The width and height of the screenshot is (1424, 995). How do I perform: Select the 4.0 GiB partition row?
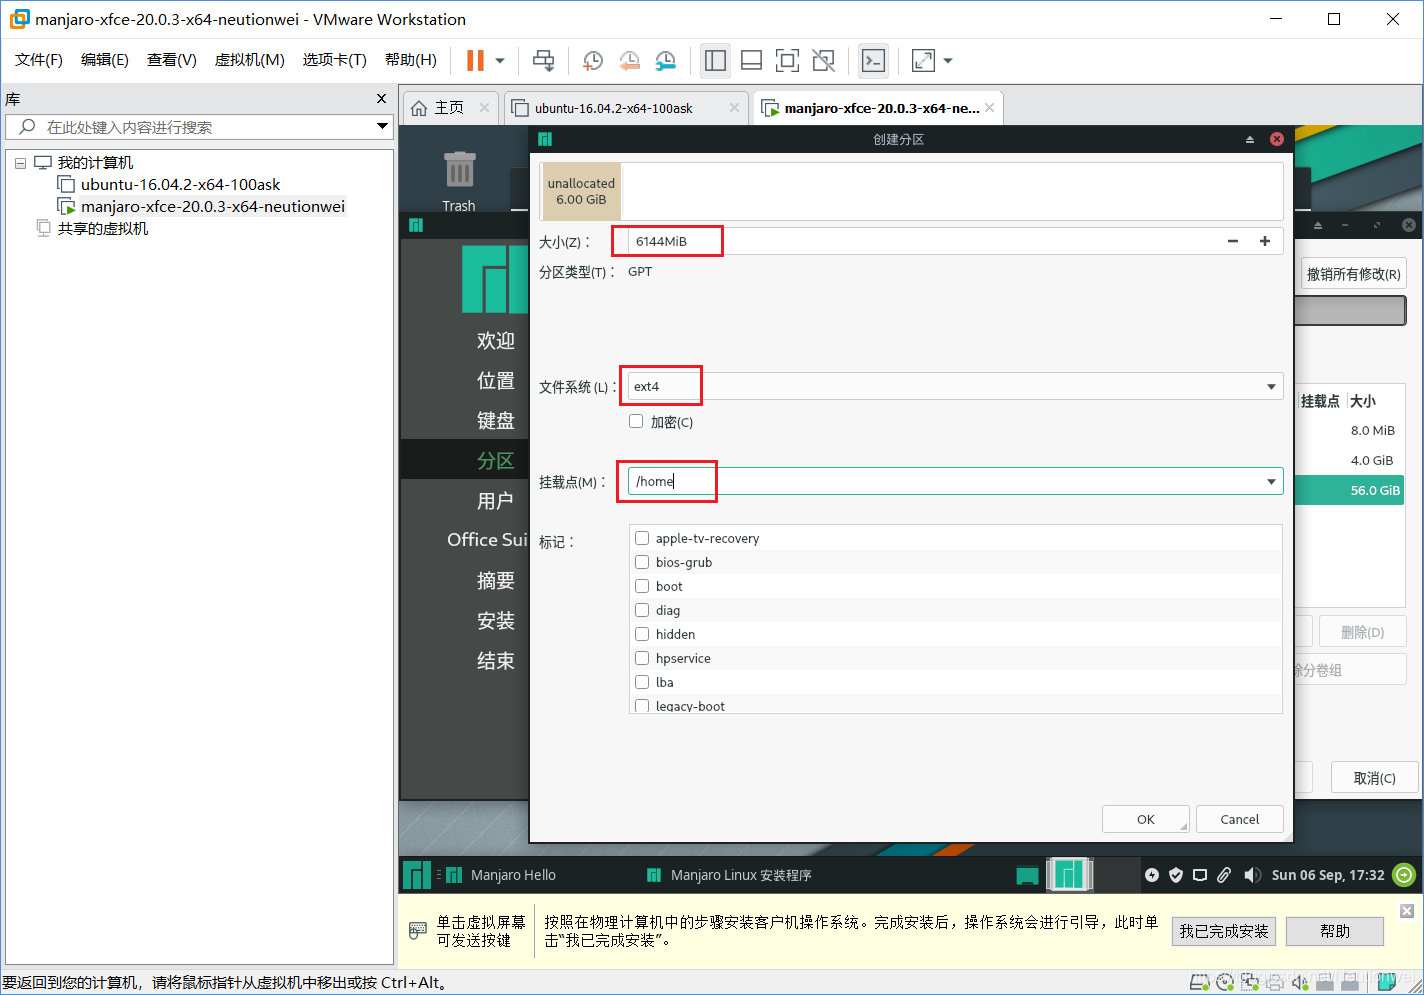pyautogui.click(x=1349, y=460)
